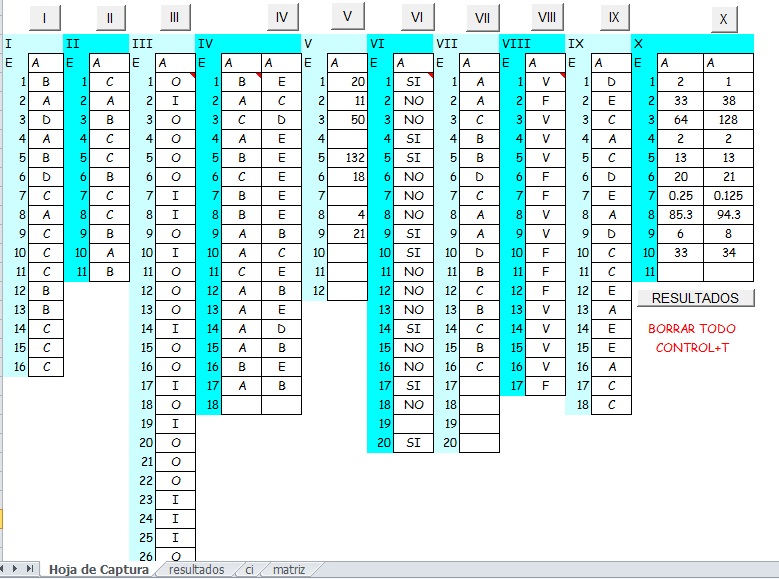Select section X cell with 64
Viewport: 779px width, 579px height.
pos(681,120)
